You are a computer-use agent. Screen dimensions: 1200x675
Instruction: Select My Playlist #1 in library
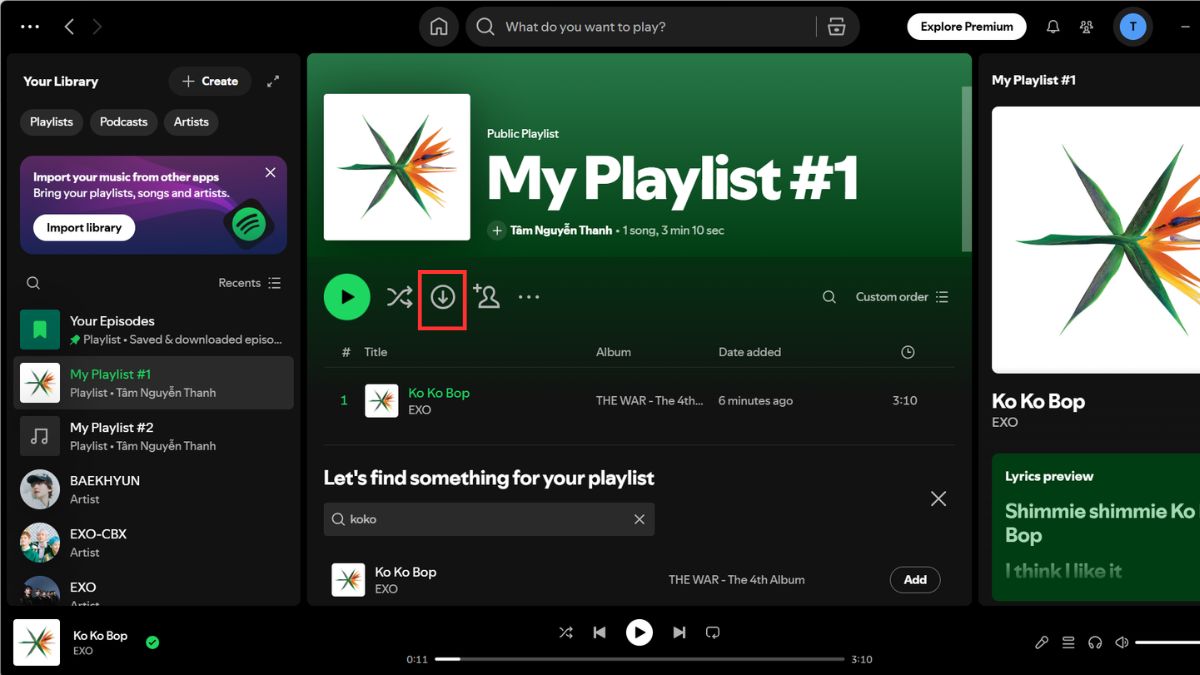[x=154, y=383]
